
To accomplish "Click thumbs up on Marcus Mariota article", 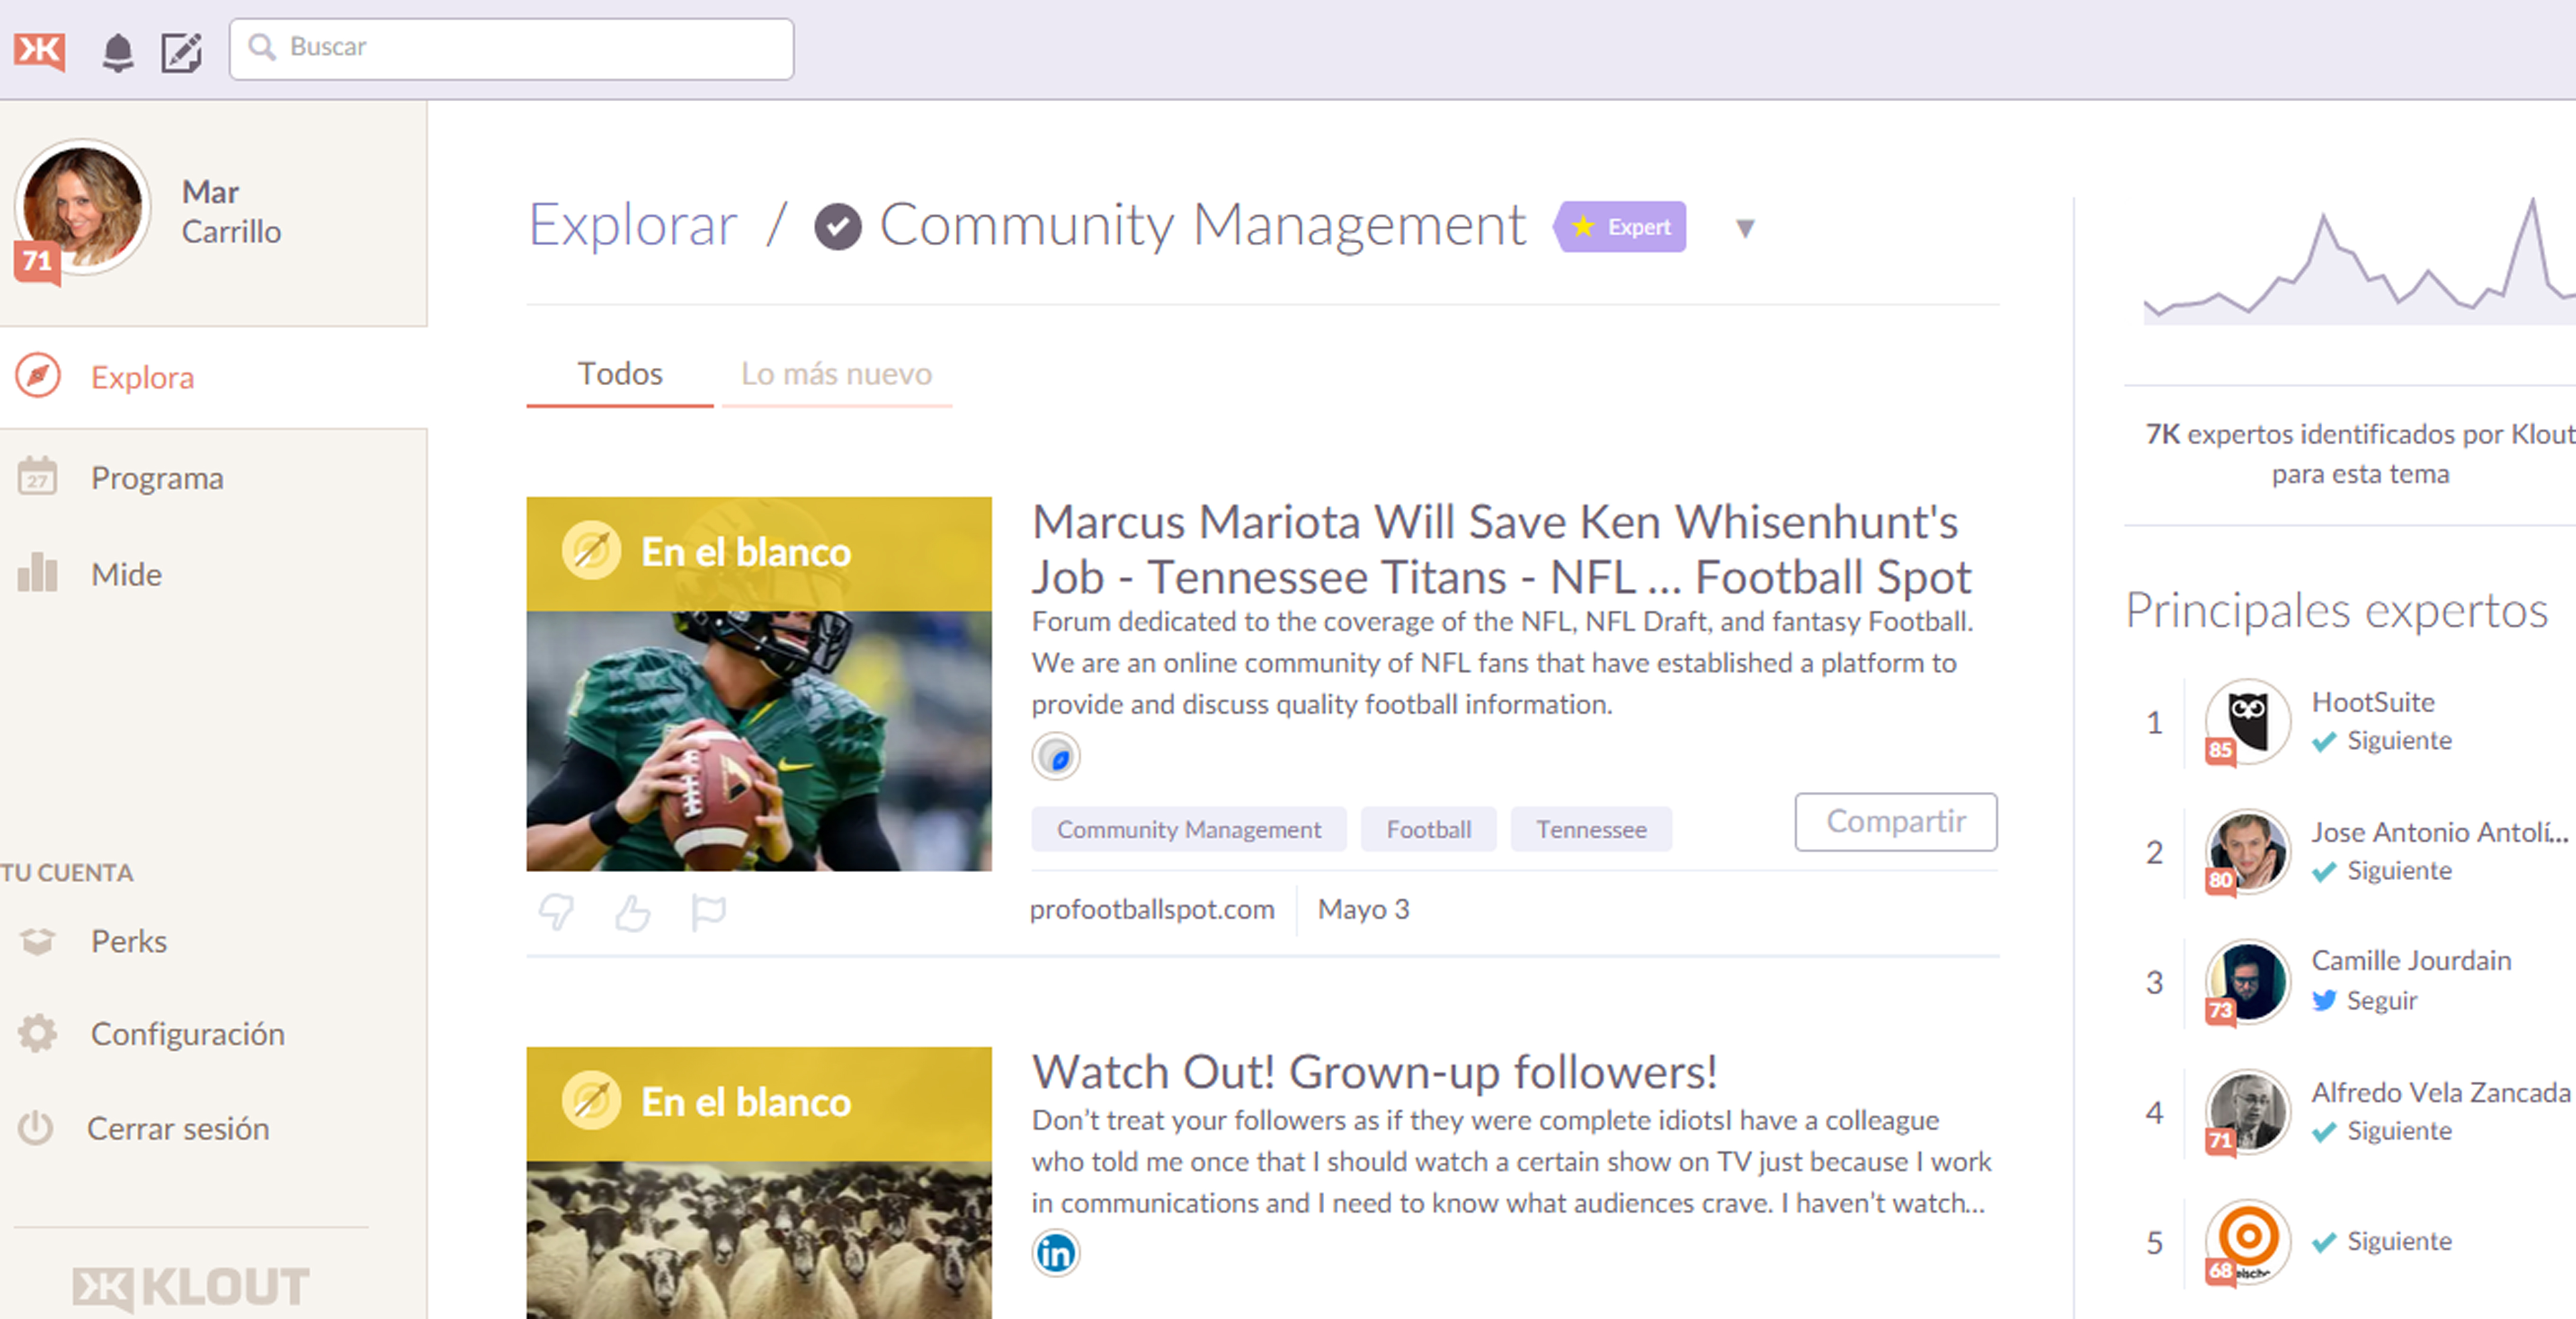I will 632,911.
